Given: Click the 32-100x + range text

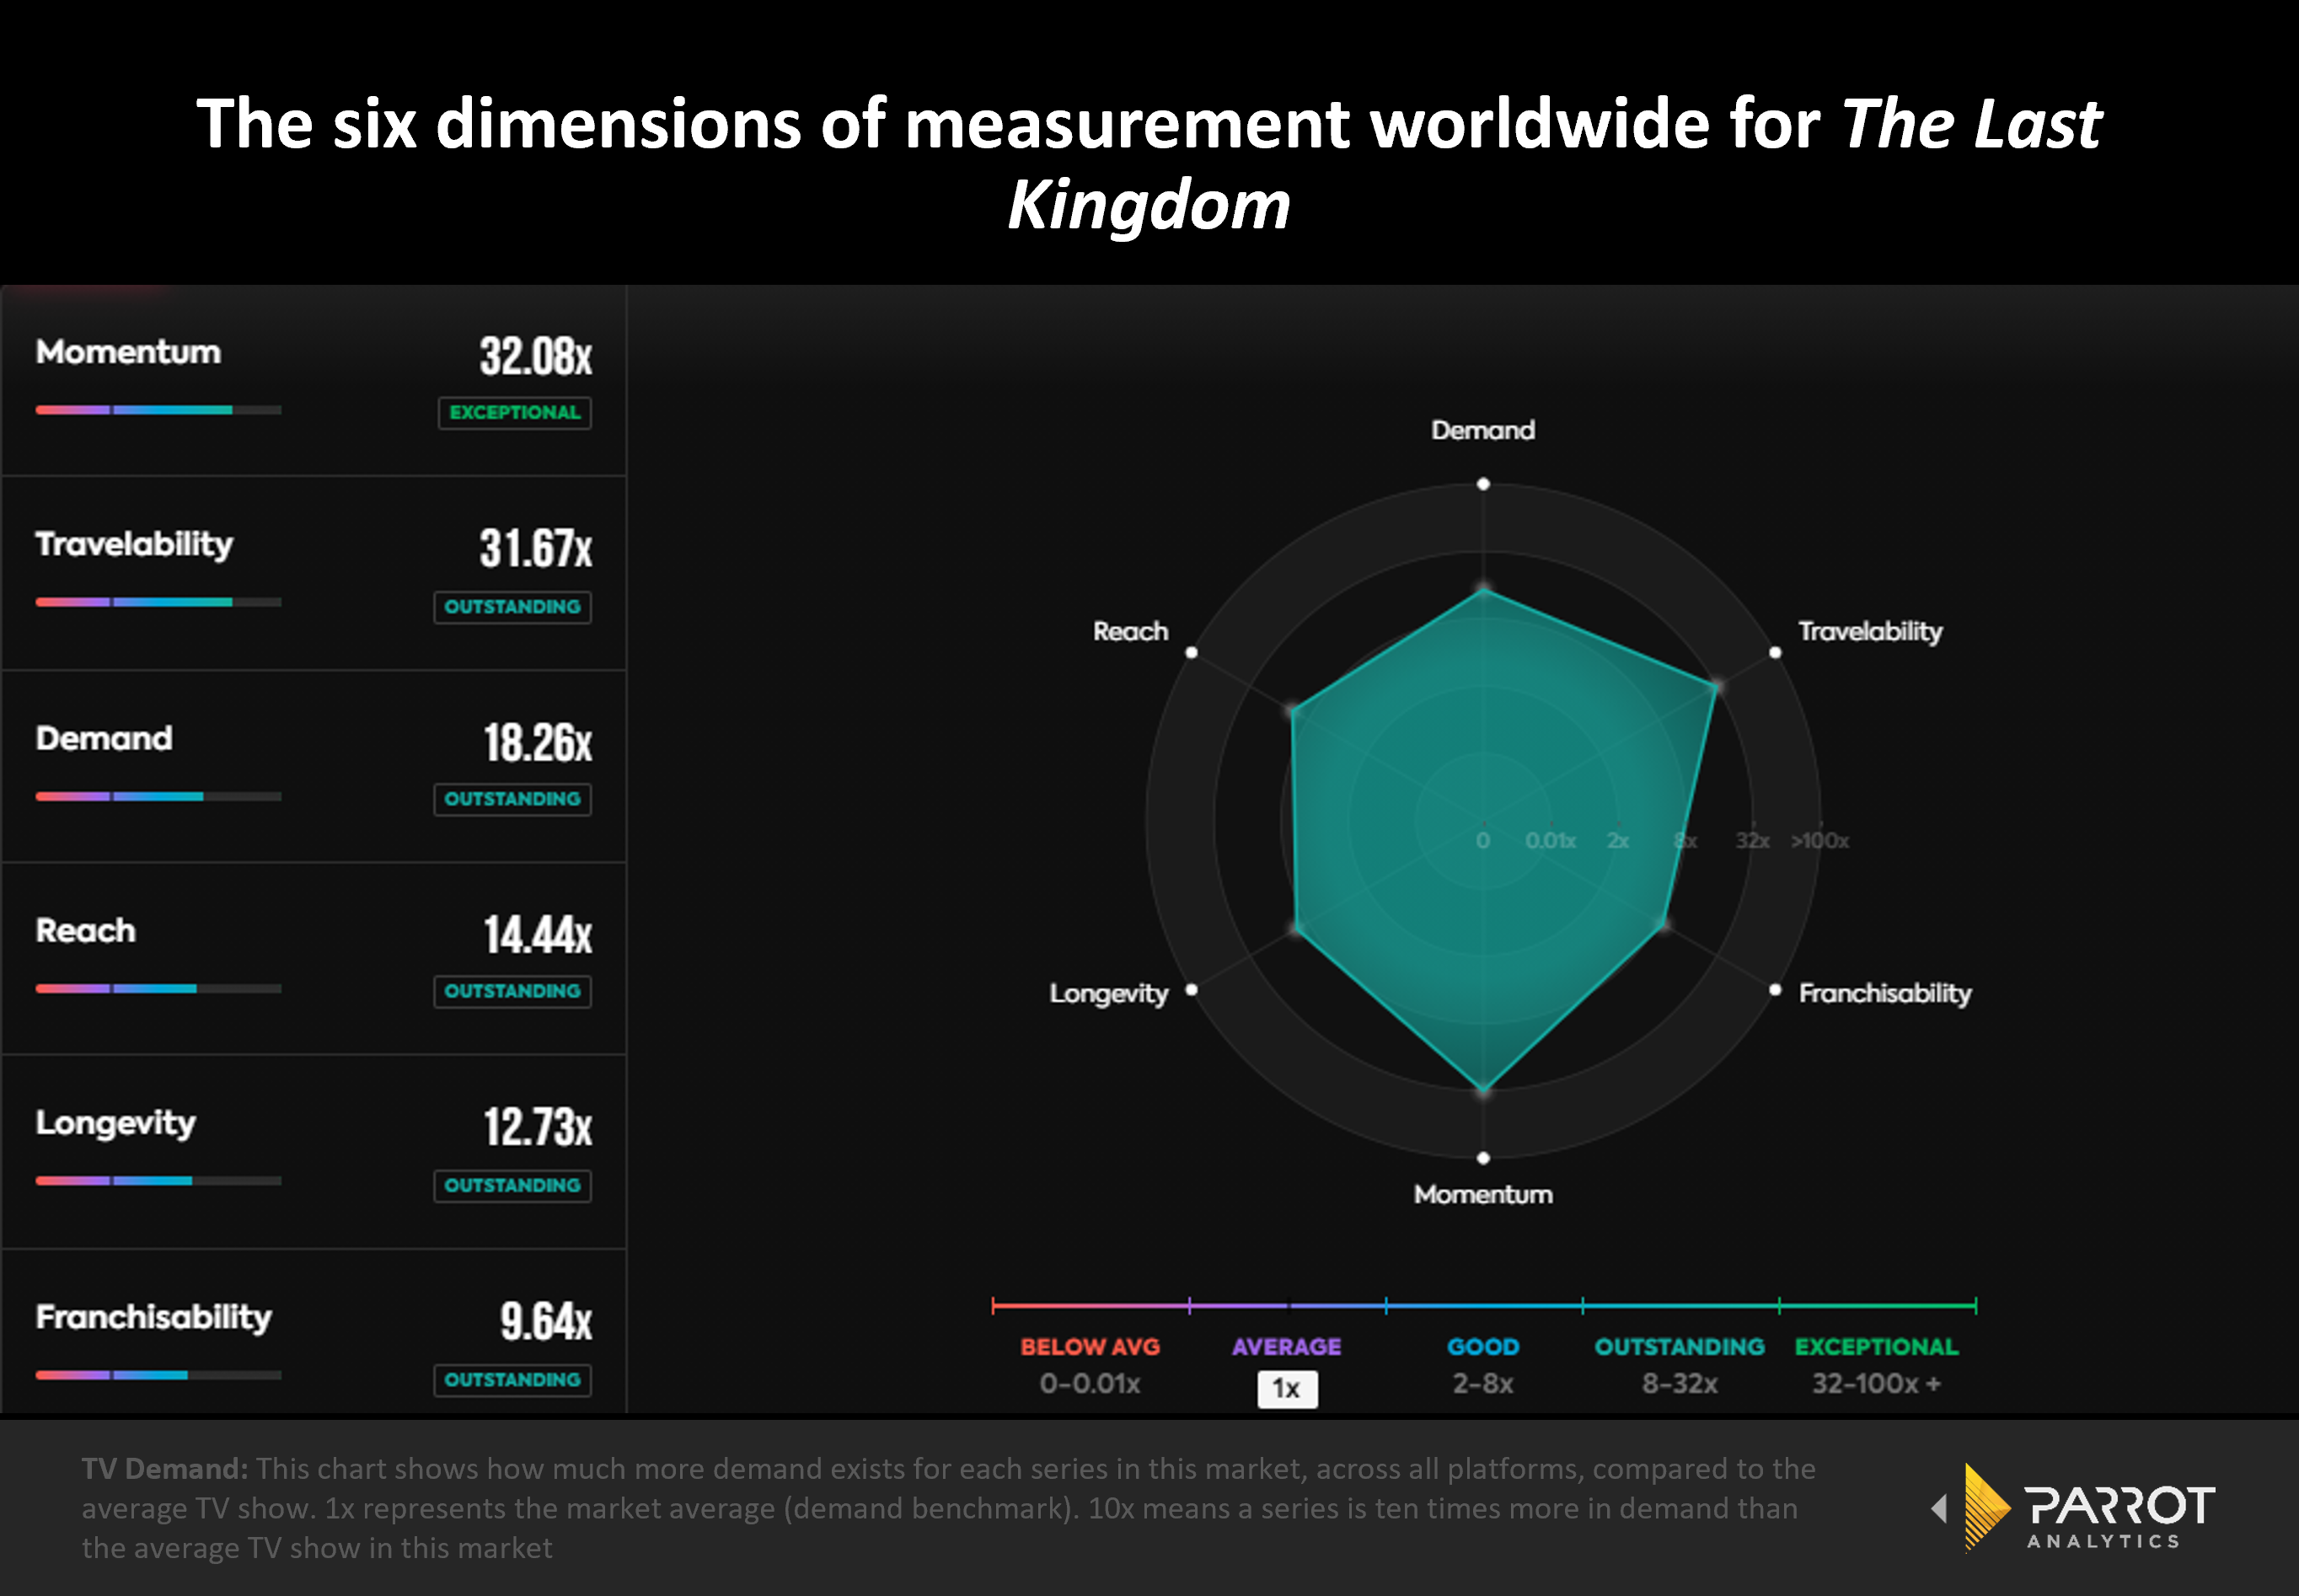Looking at the screenshot, I should coord(1876,1384).
